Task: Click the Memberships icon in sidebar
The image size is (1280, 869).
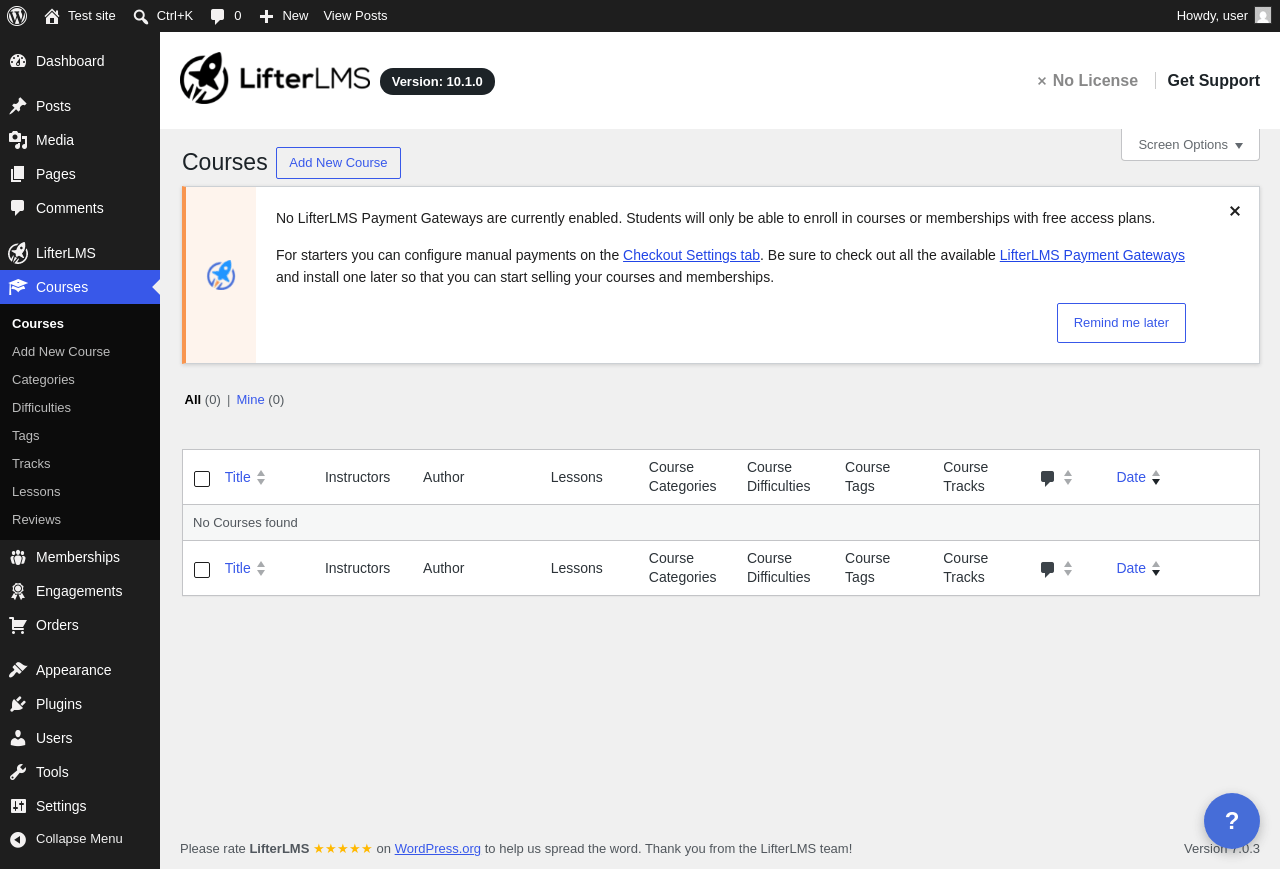Action: (x=18, y=557)
